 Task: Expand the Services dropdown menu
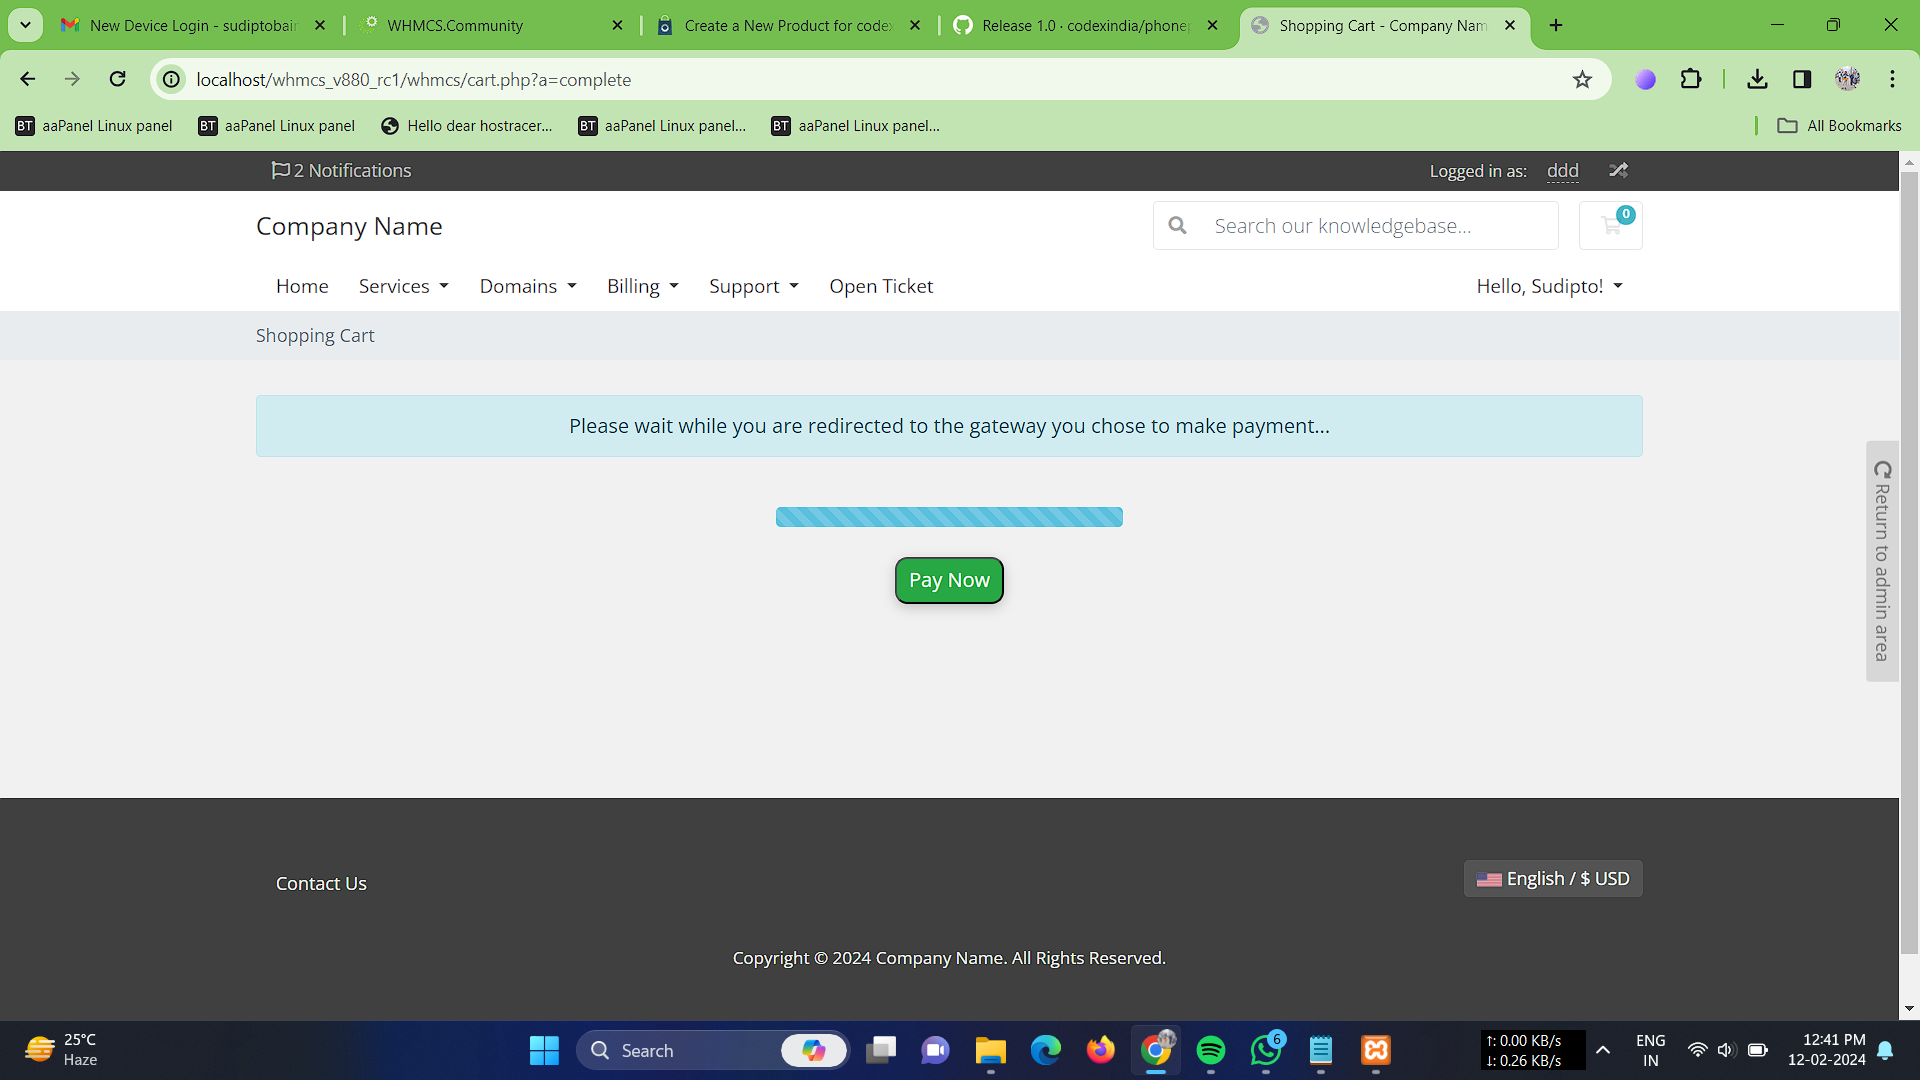[403, 286]
